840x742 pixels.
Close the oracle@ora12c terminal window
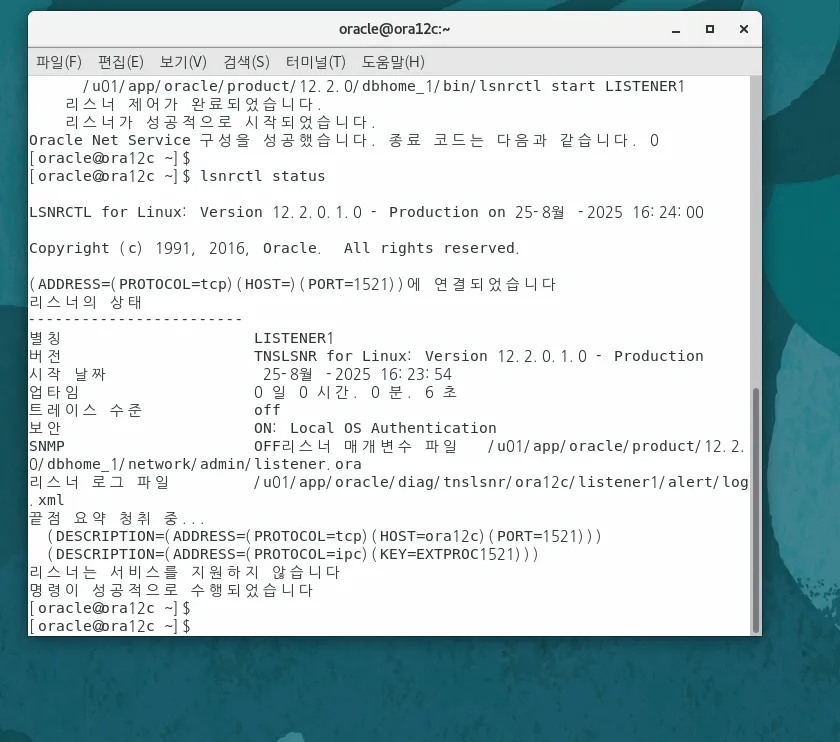(x=744, y=29)
